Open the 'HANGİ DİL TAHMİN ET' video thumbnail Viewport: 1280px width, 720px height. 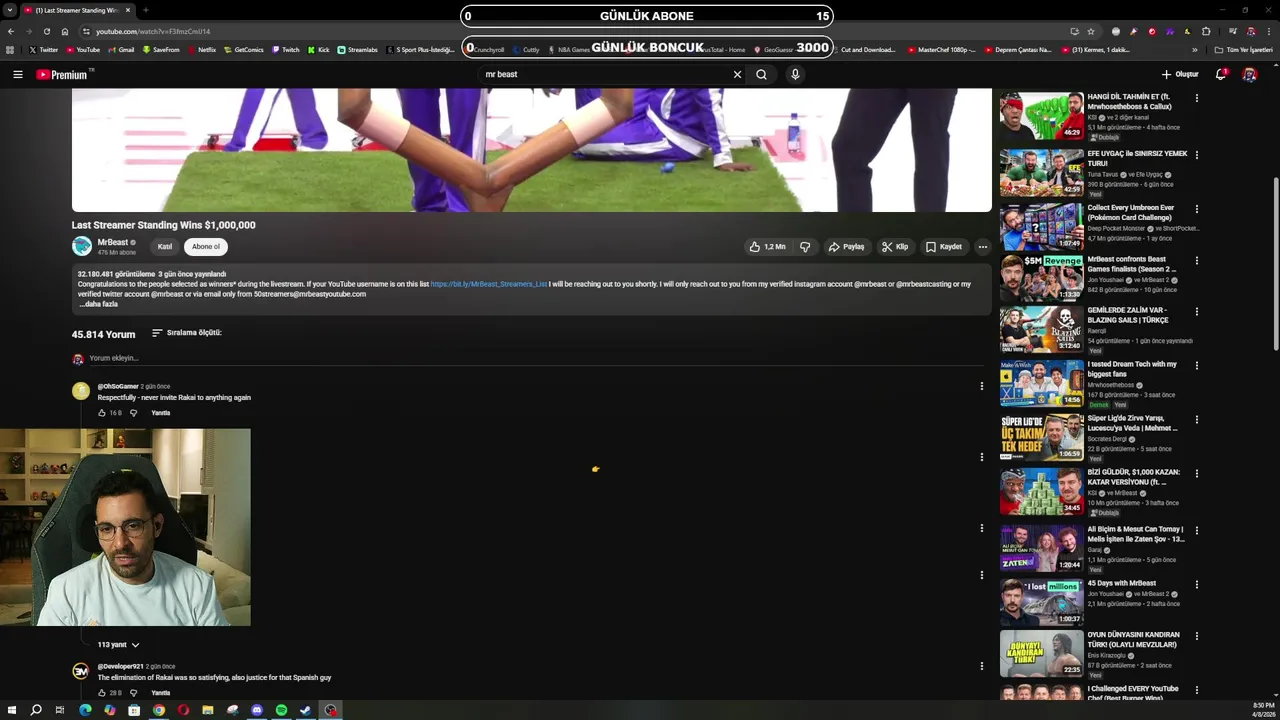coord(1041,117)
